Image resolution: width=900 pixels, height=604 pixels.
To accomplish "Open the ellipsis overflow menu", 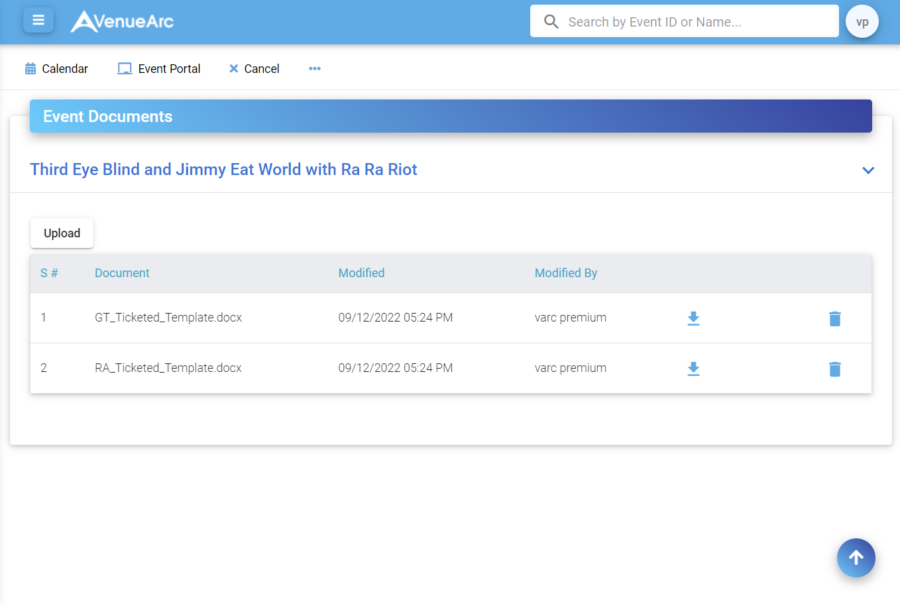I will coord(314,68).
